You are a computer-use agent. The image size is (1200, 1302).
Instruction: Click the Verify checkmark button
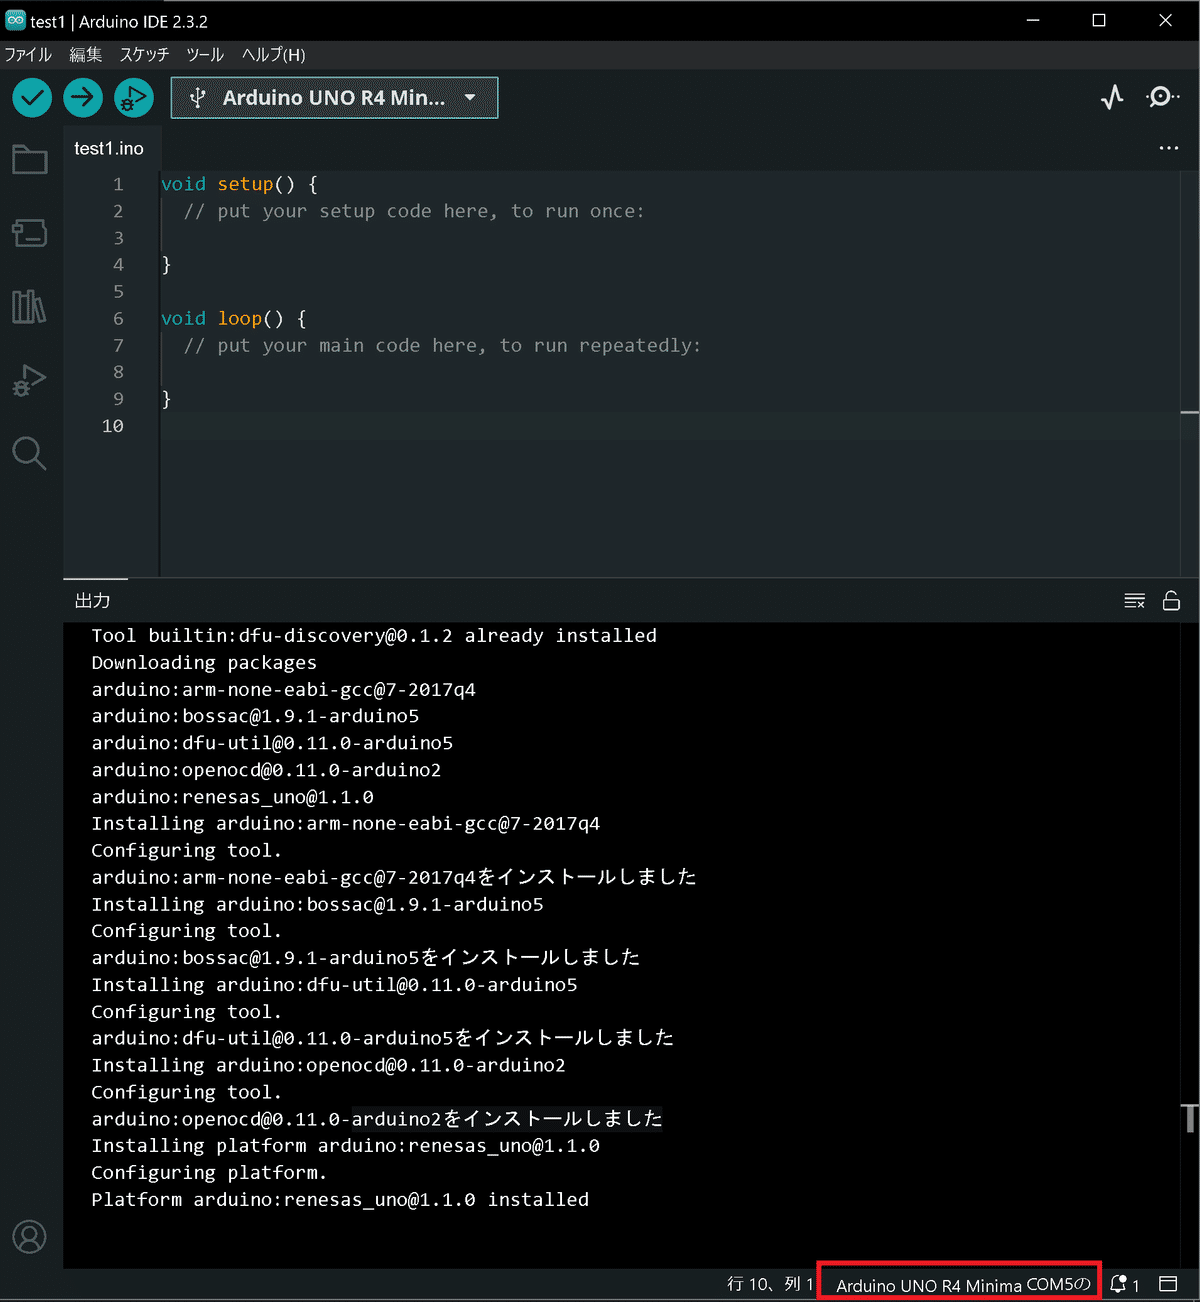[x=32, y=98]
